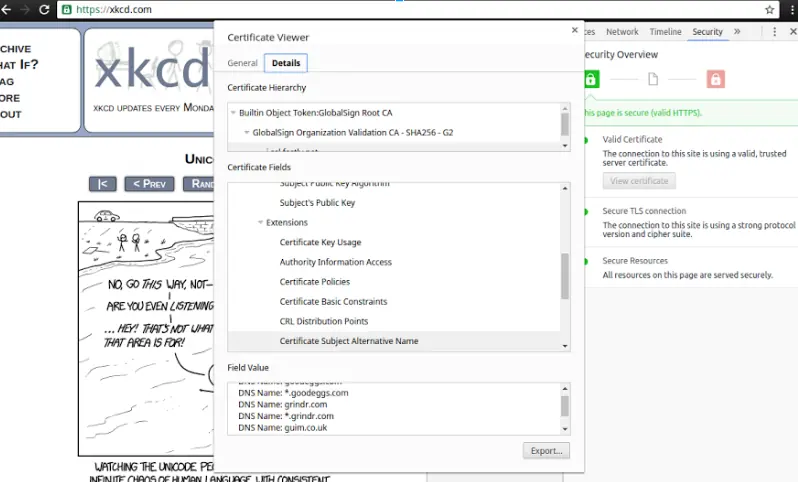
Task: Click the What If? link
Action: pos(19,65)
